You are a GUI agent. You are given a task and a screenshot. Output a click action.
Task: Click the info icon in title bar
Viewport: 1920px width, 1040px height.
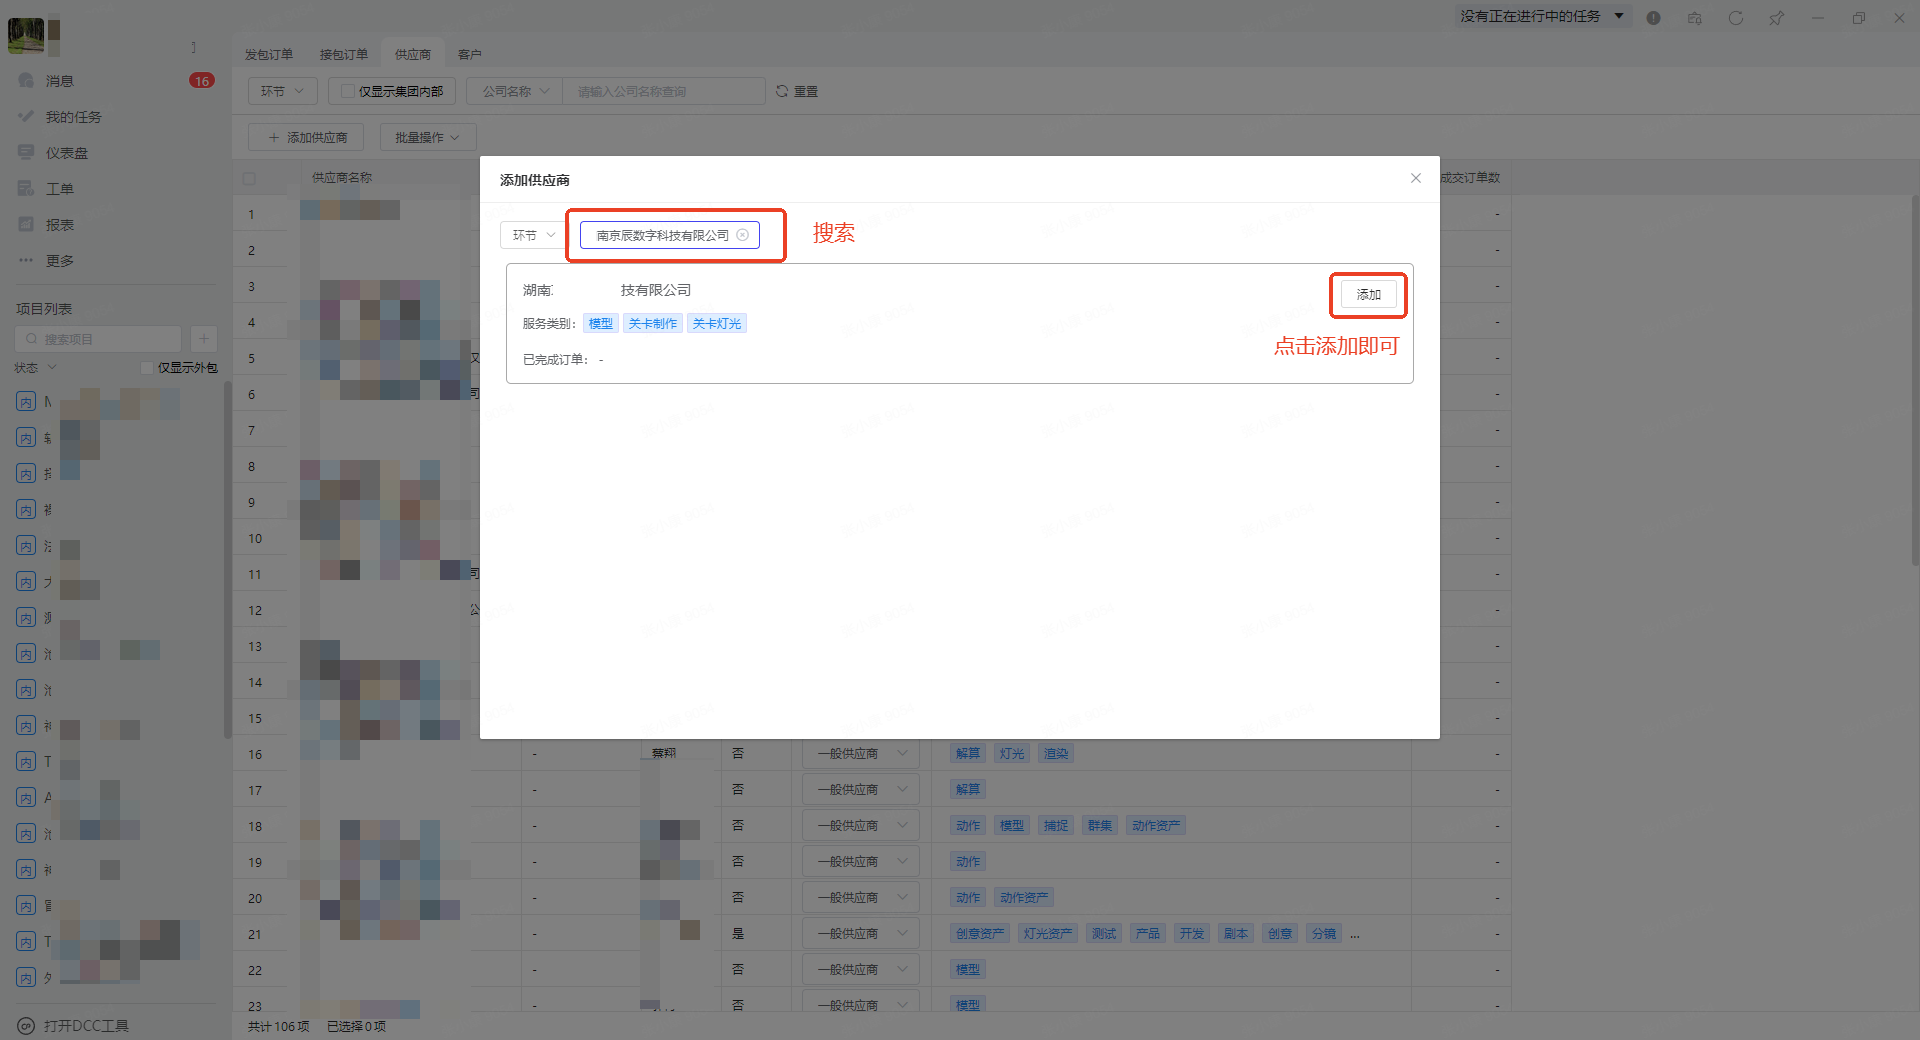point(1653,18)
